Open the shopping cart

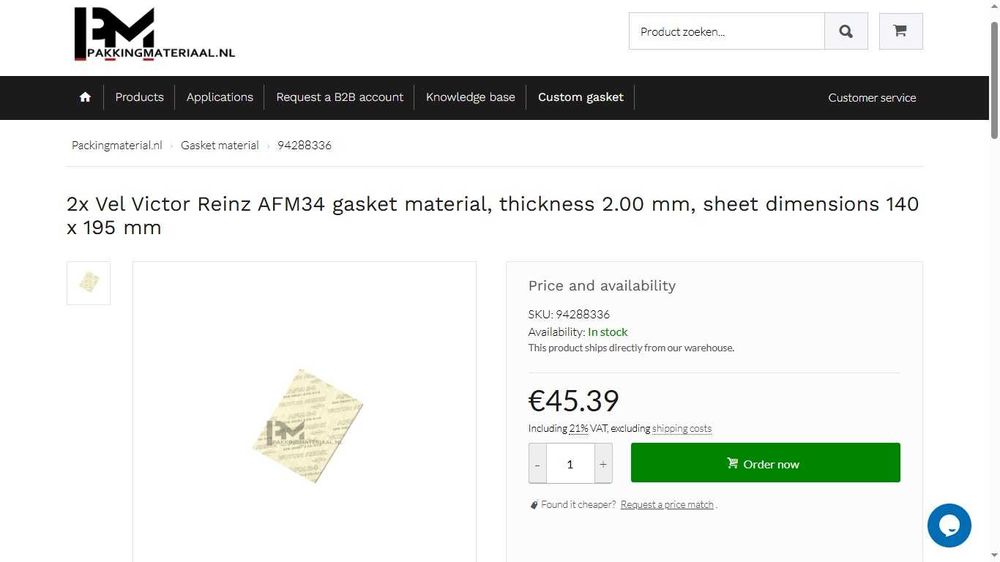pyautogui.click(x=900, y=31)
